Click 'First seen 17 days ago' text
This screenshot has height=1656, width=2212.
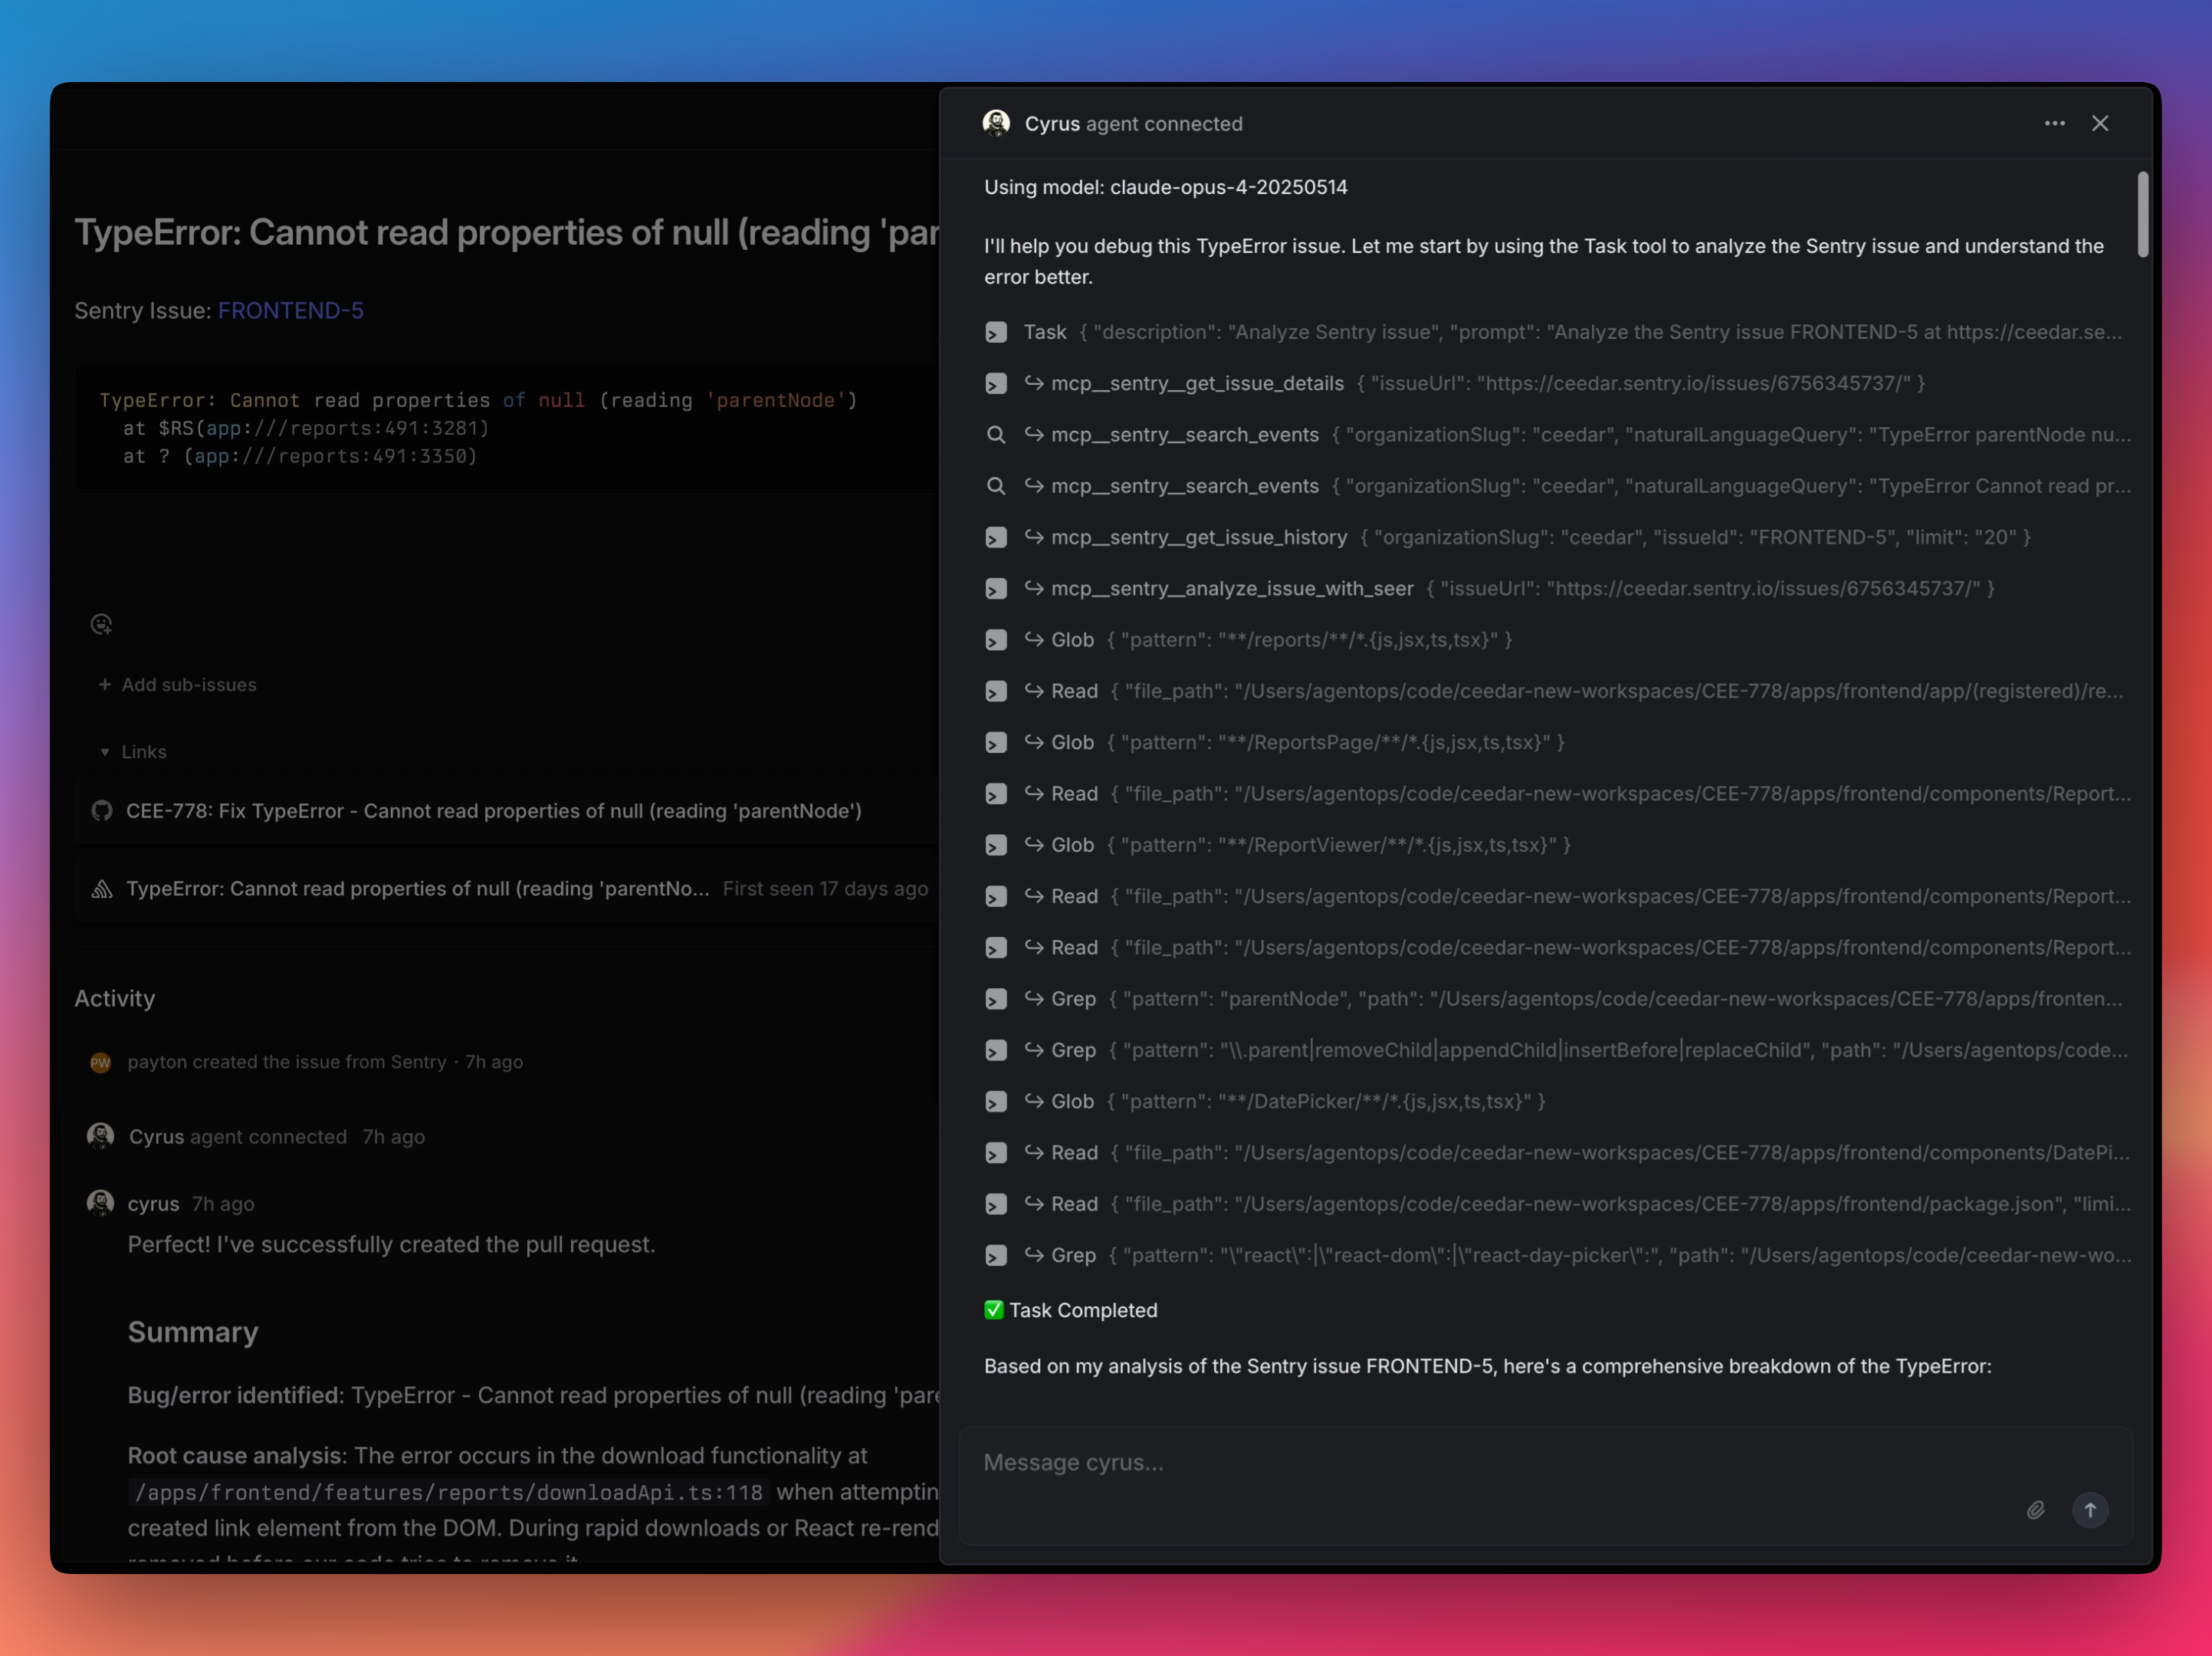pos(825,889)
